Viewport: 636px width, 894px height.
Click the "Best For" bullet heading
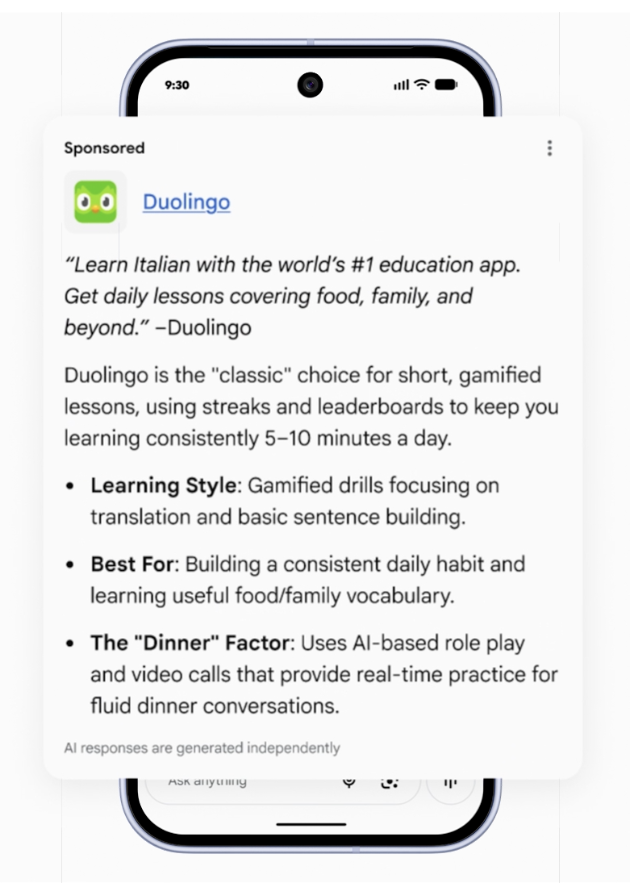[x=132, y=564]
